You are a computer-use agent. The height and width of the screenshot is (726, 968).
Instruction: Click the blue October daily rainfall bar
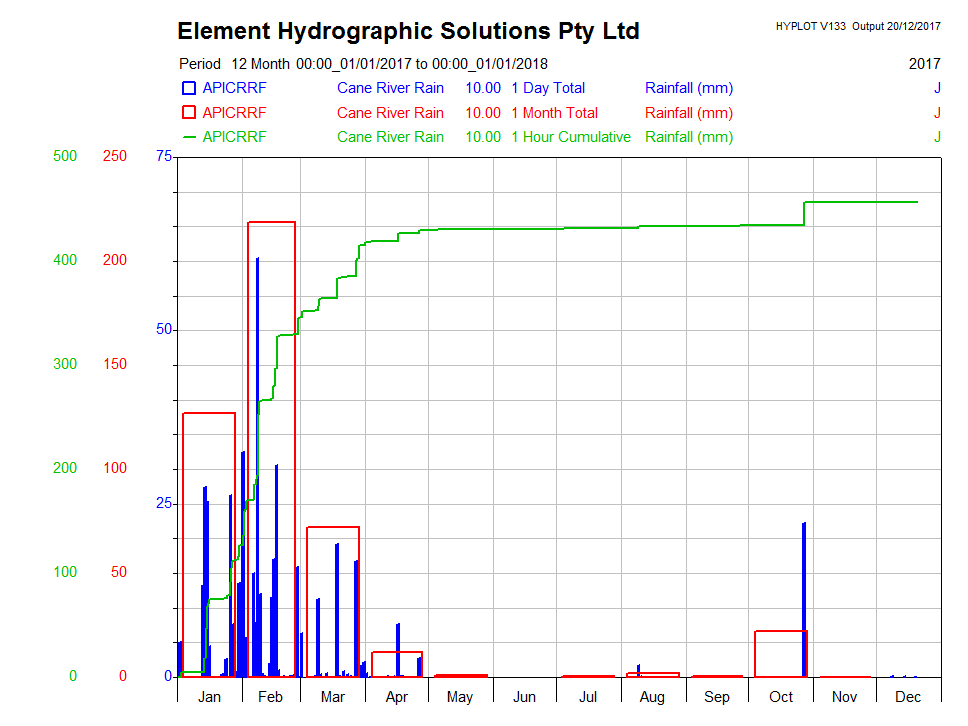(803, 598)
